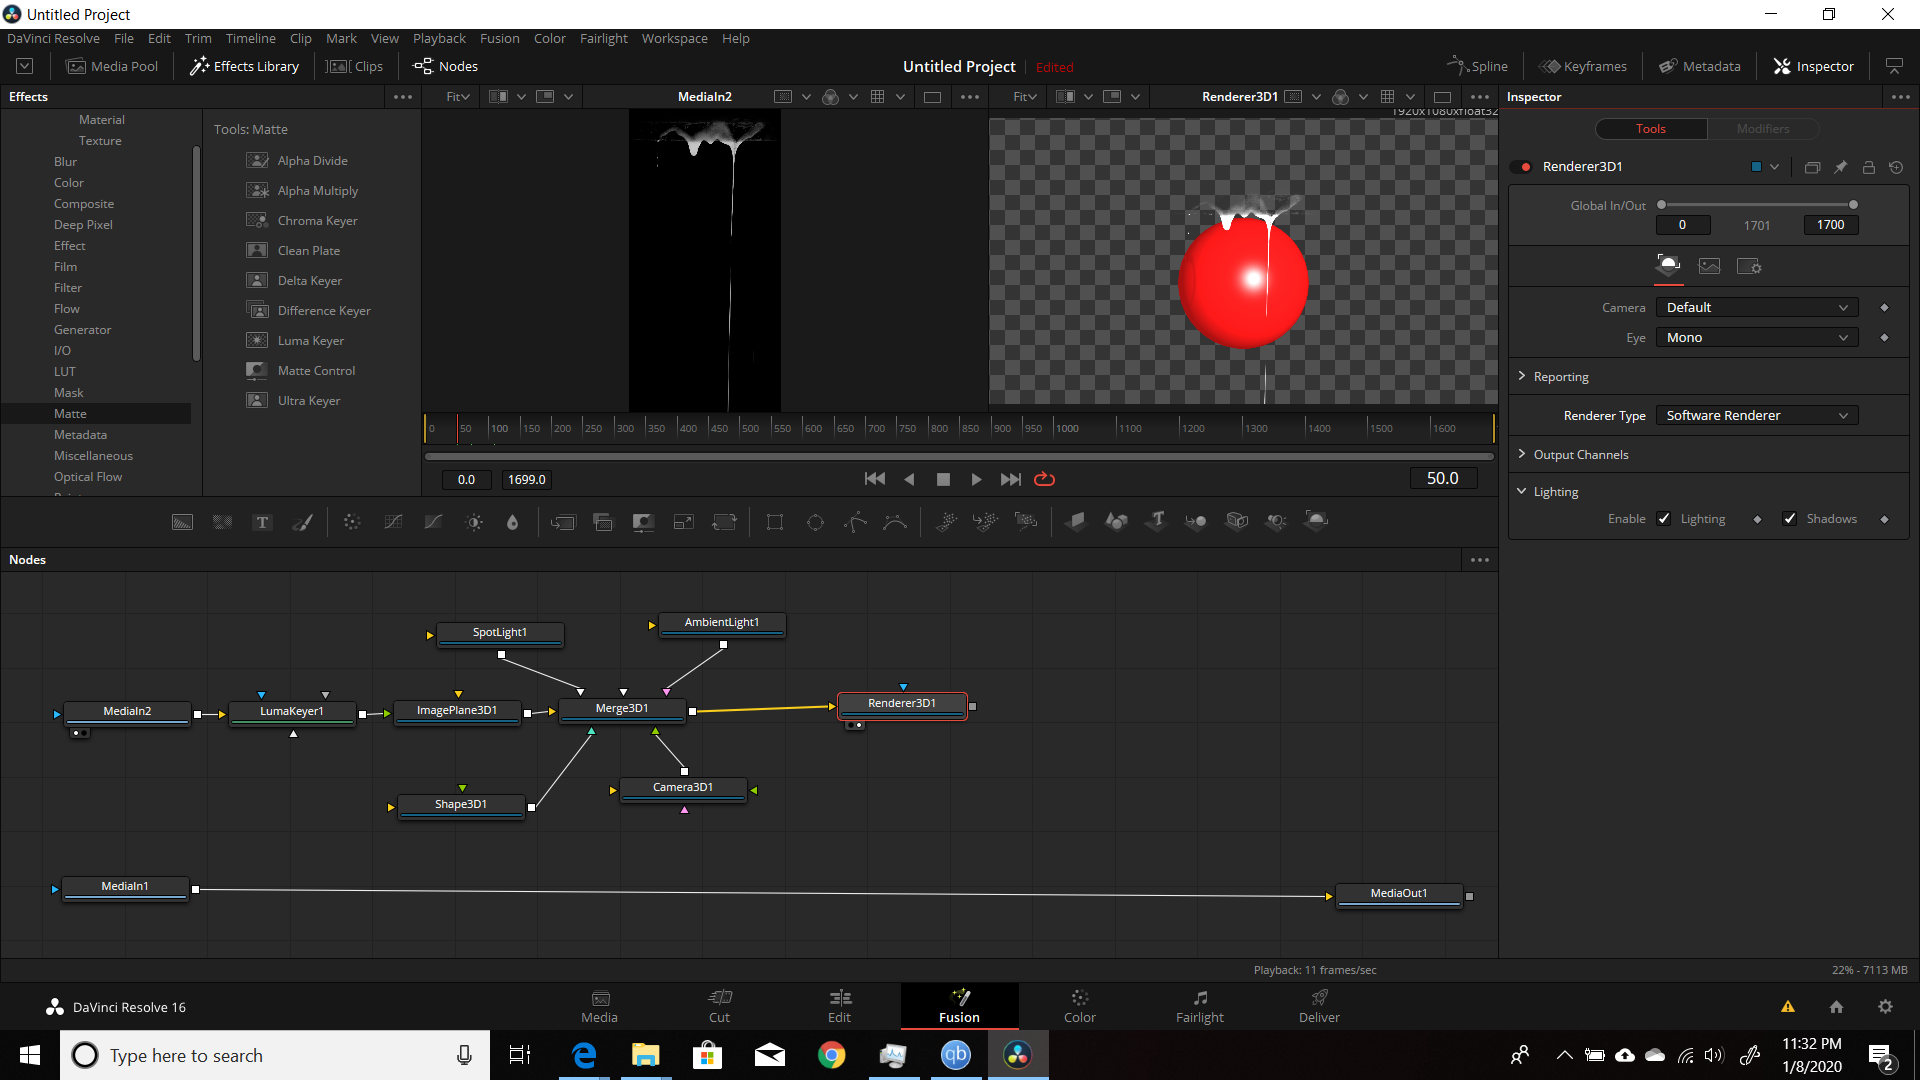Uncheck the Lighting enable checkbox
The height and width of the screenshot is (1080, 1920).
[1664, 519]
